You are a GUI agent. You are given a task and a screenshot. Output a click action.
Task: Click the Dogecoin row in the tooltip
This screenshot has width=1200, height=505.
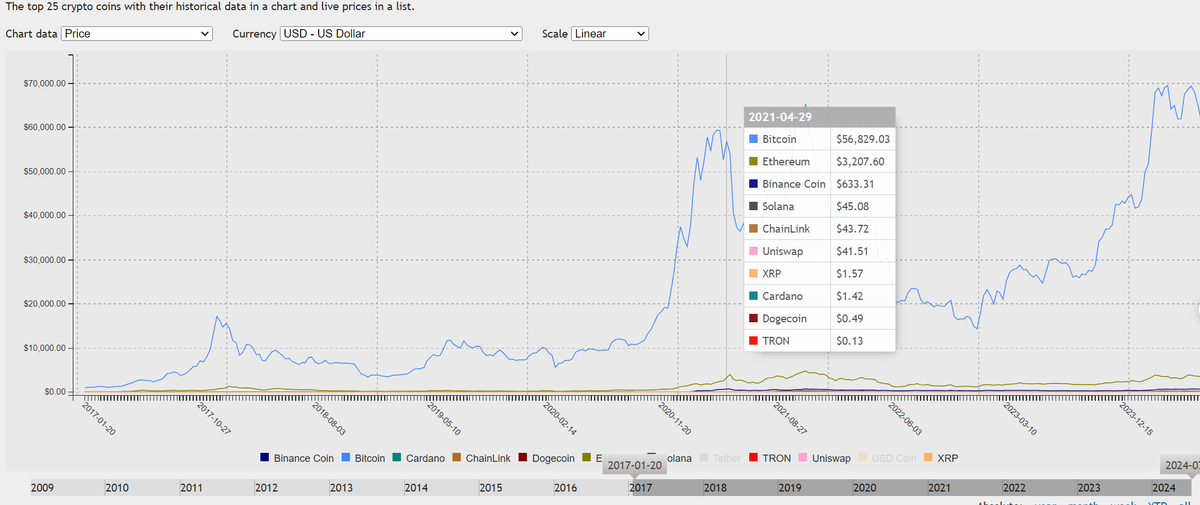(818, 318)
